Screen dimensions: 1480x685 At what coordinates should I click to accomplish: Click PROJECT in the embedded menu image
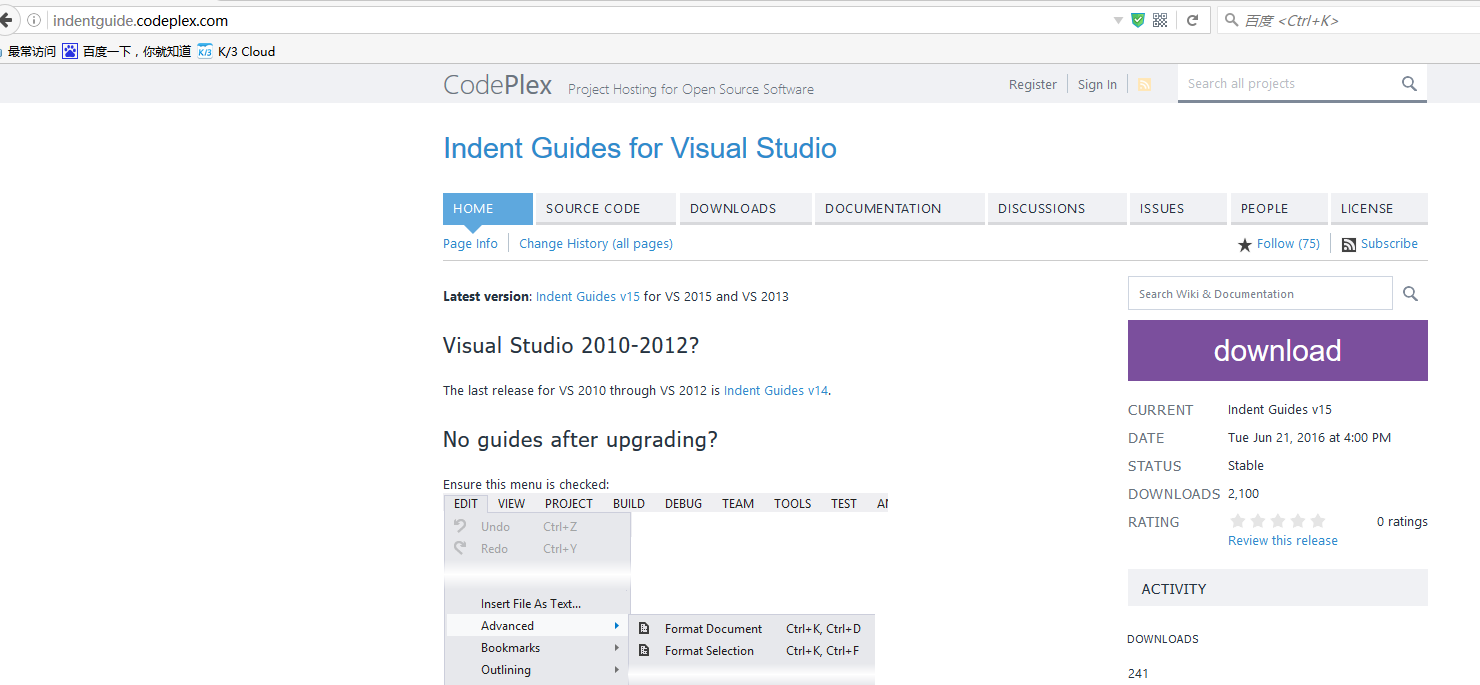[x=569, y=503]
